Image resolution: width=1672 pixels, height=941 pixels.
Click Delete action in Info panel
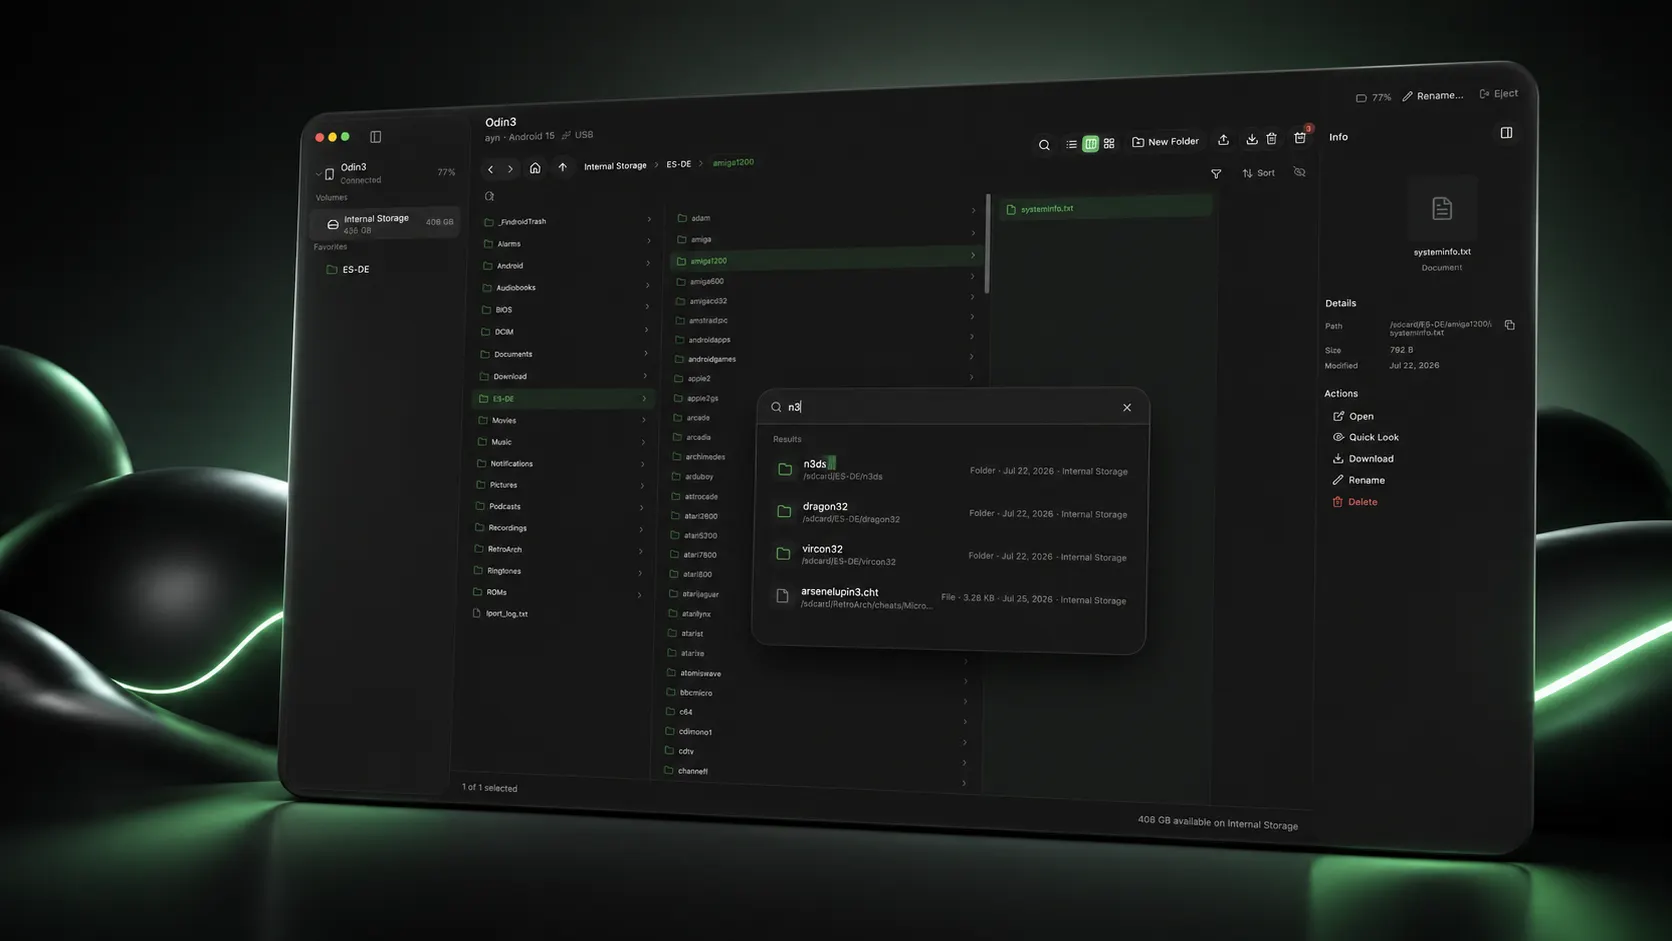tap(1354, 502)
